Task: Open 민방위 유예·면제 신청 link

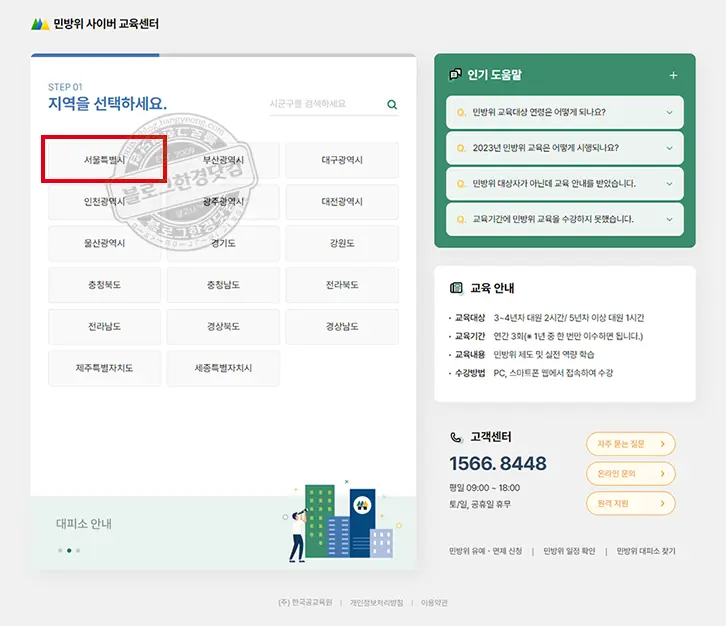Action: pos(486,551)
